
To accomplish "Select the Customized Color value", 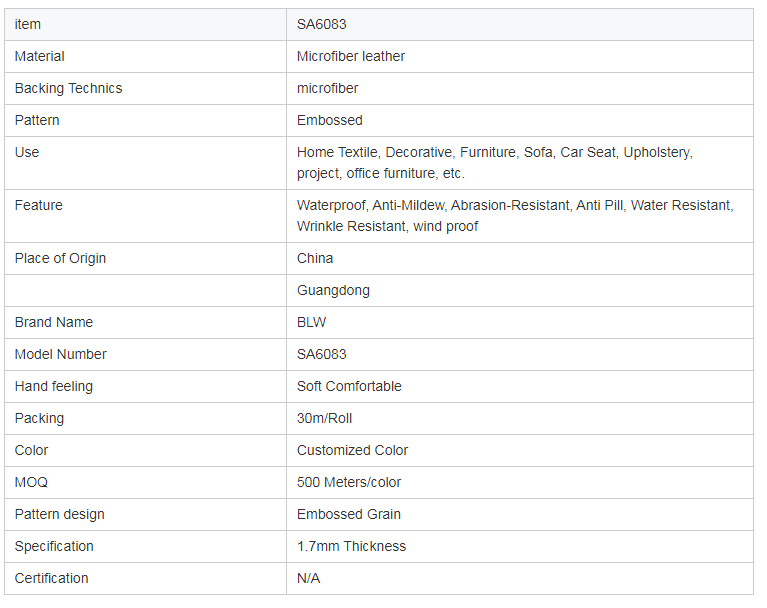I will 352,450.
